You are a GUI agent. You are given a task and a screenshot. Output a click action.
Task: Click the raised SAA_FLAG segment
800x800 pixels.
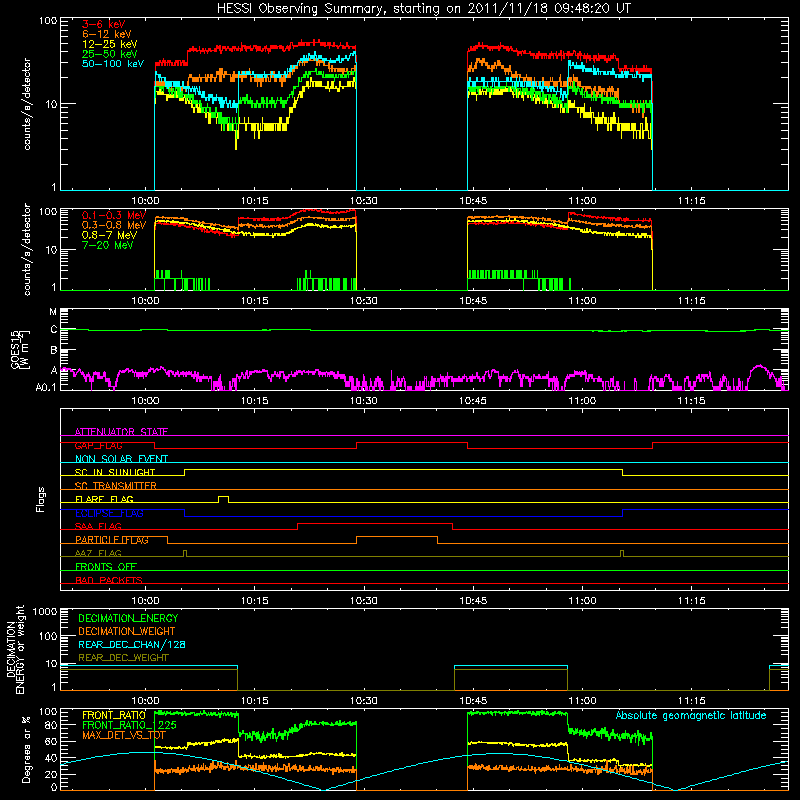375,523
